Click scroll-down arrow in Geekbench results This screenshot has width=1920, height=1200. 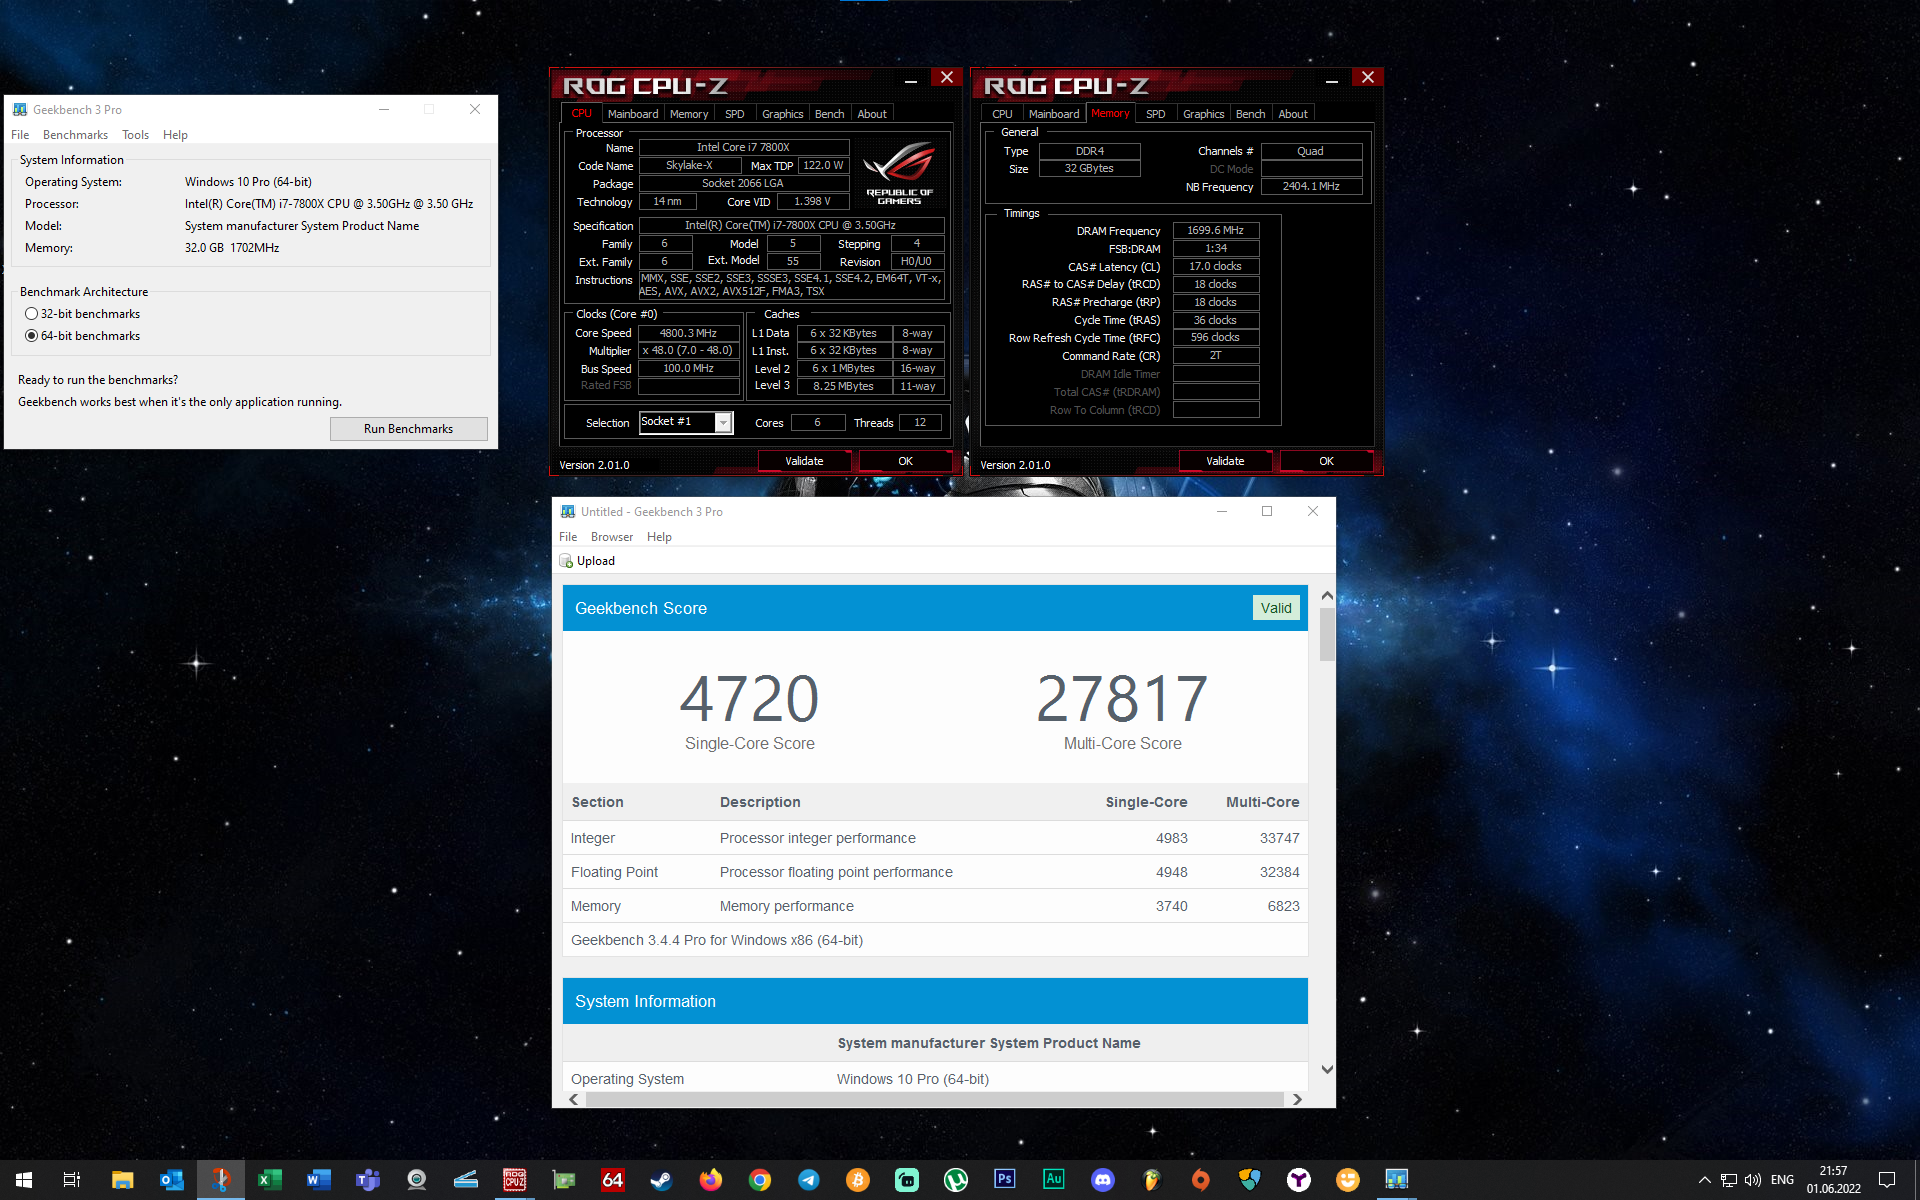[1327, 1069]
